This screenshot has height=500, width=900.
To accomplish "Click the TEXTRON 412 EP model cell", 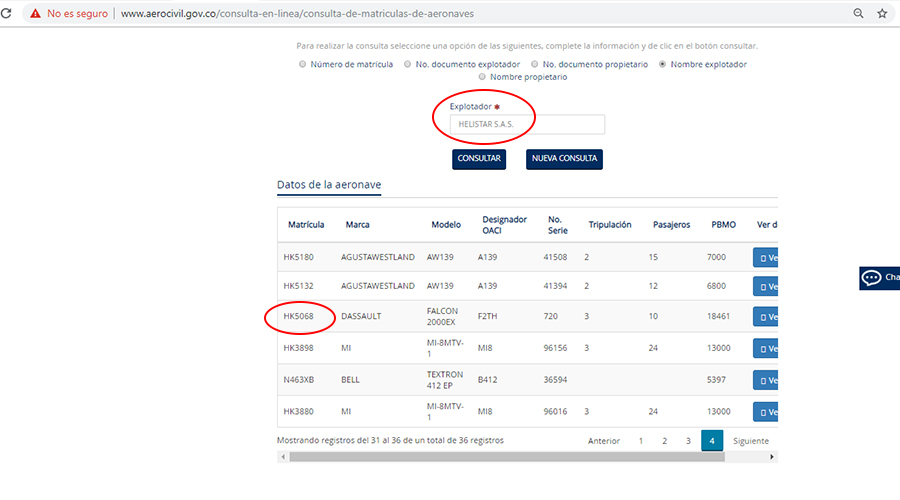I will 444,379.
